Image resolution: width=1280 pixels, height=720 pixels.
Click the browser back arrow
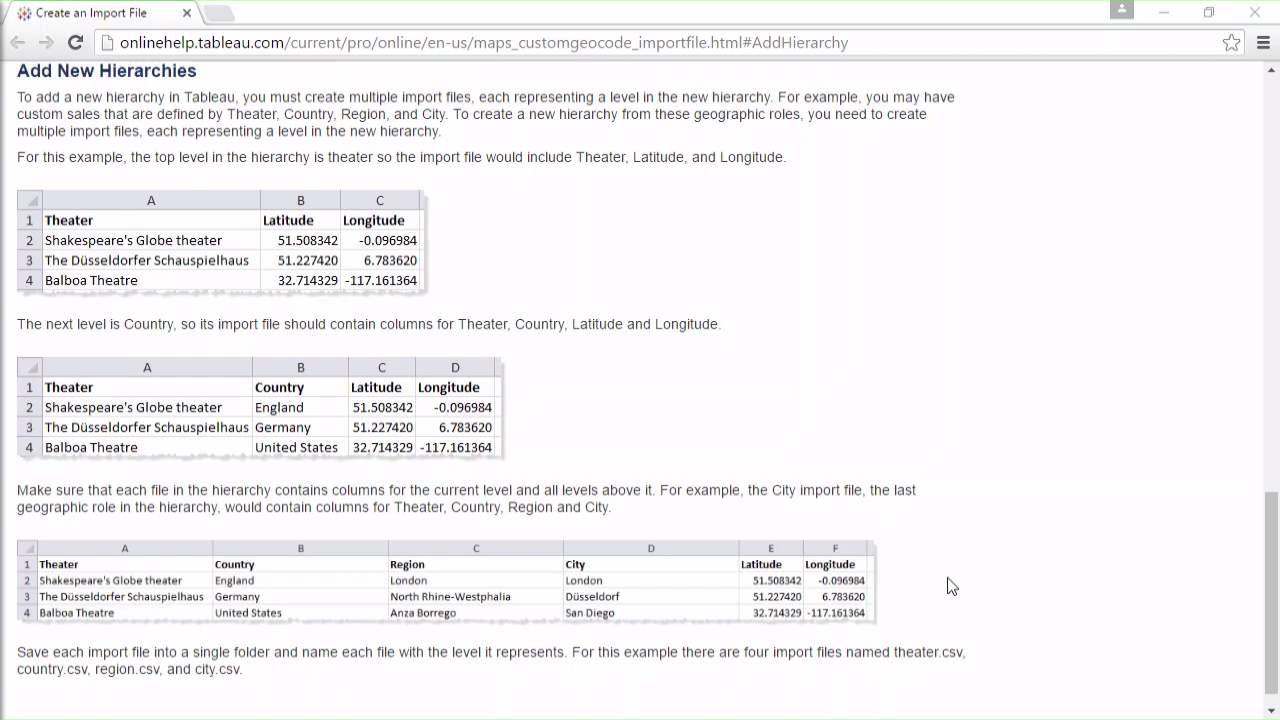pos(17,42)
